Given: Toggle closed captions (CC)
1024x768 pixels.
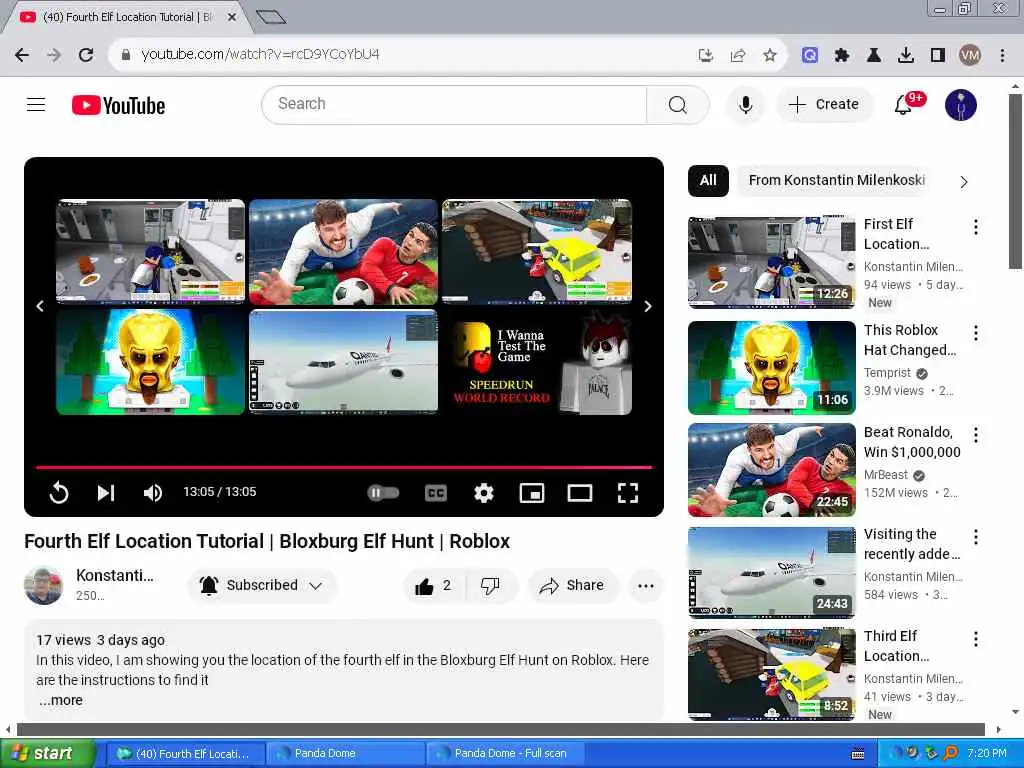Looking at the screenshot, I should point(436,493).
